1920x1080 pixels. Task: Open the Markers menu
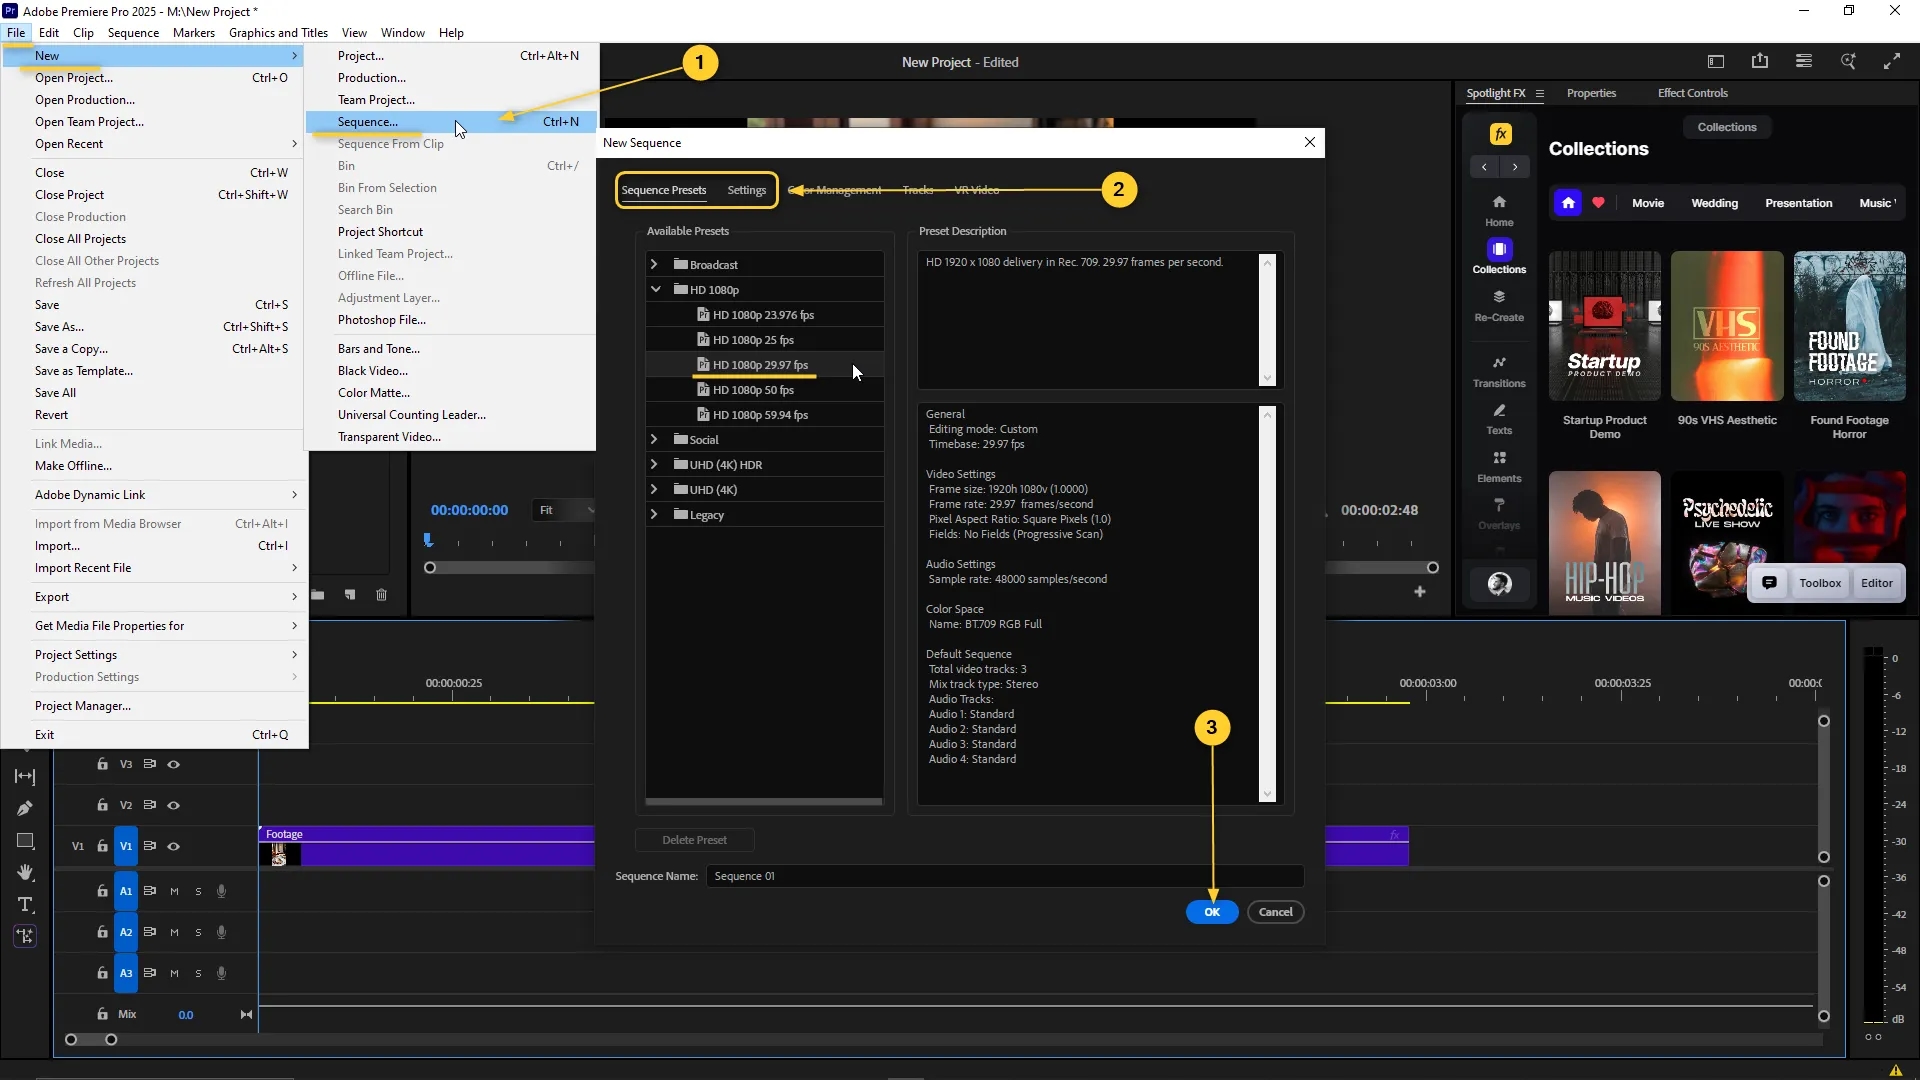pos(193,32)
